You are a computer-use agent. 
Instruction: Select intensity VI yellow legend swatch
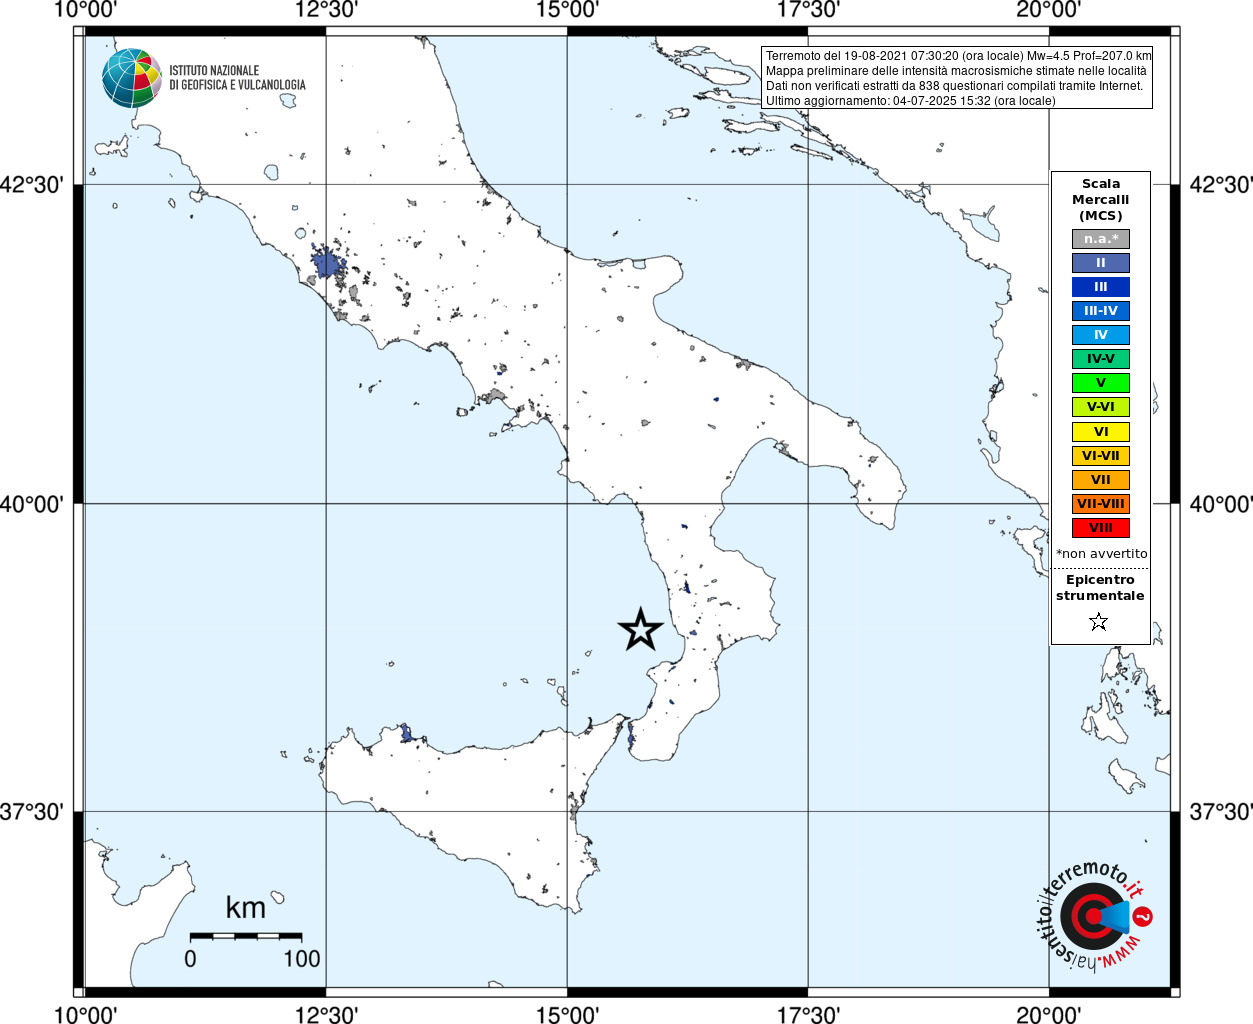point(1100,432)
